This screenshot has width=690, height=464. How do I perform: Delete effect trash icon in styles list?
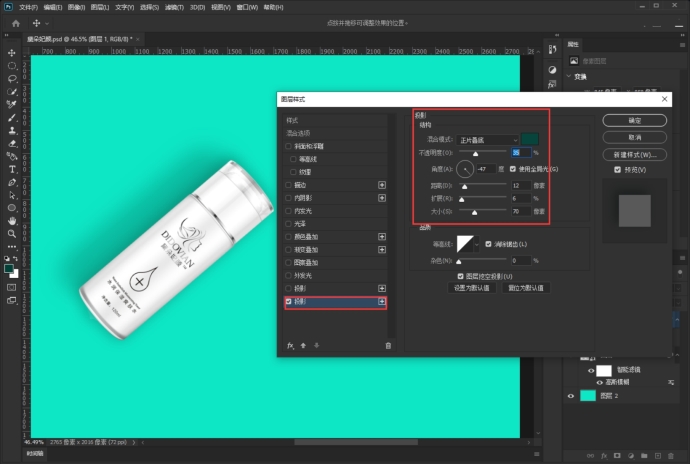click(388, 346)
